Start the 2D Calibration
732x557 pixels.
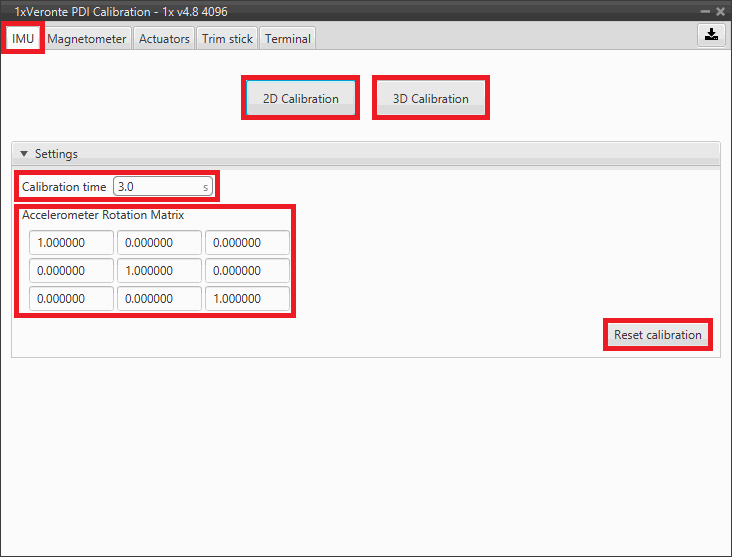[x=300, y=98]
